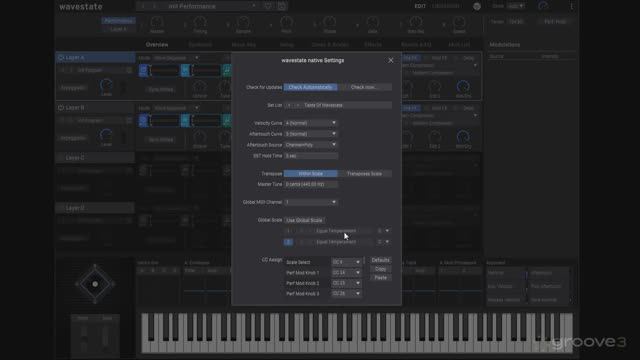
Task: Favorite the performance with the heart icon
Action: [268, 6]
